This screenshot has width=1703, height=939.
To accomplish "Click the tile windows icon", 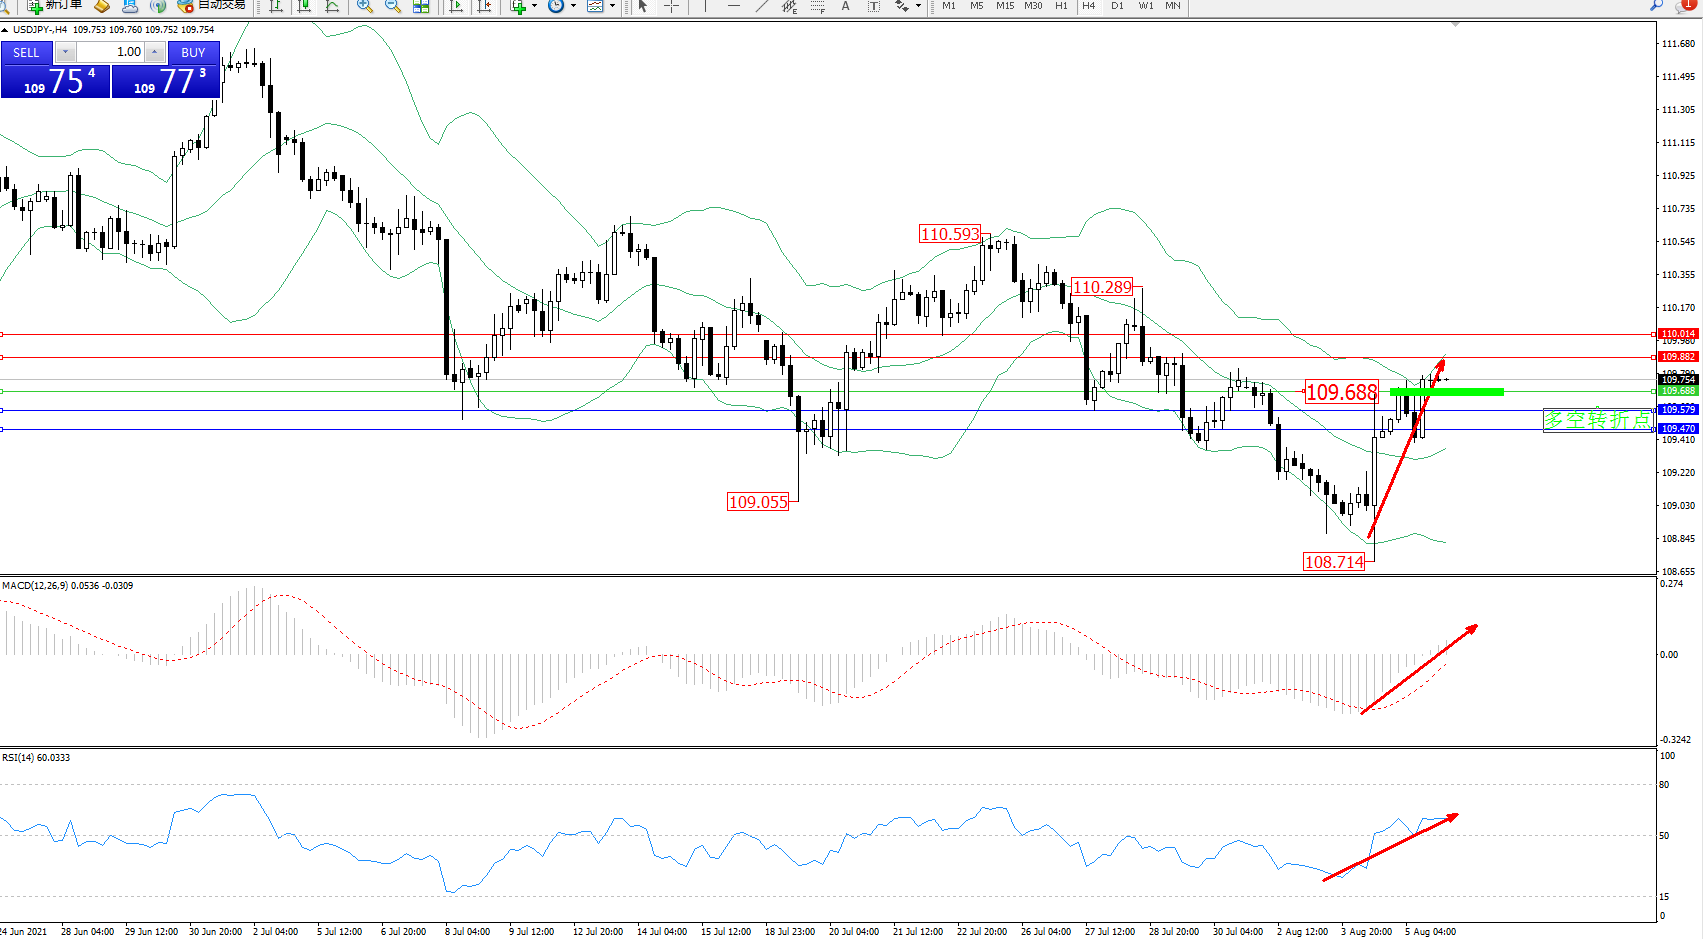I will click(x=421, y=6).
